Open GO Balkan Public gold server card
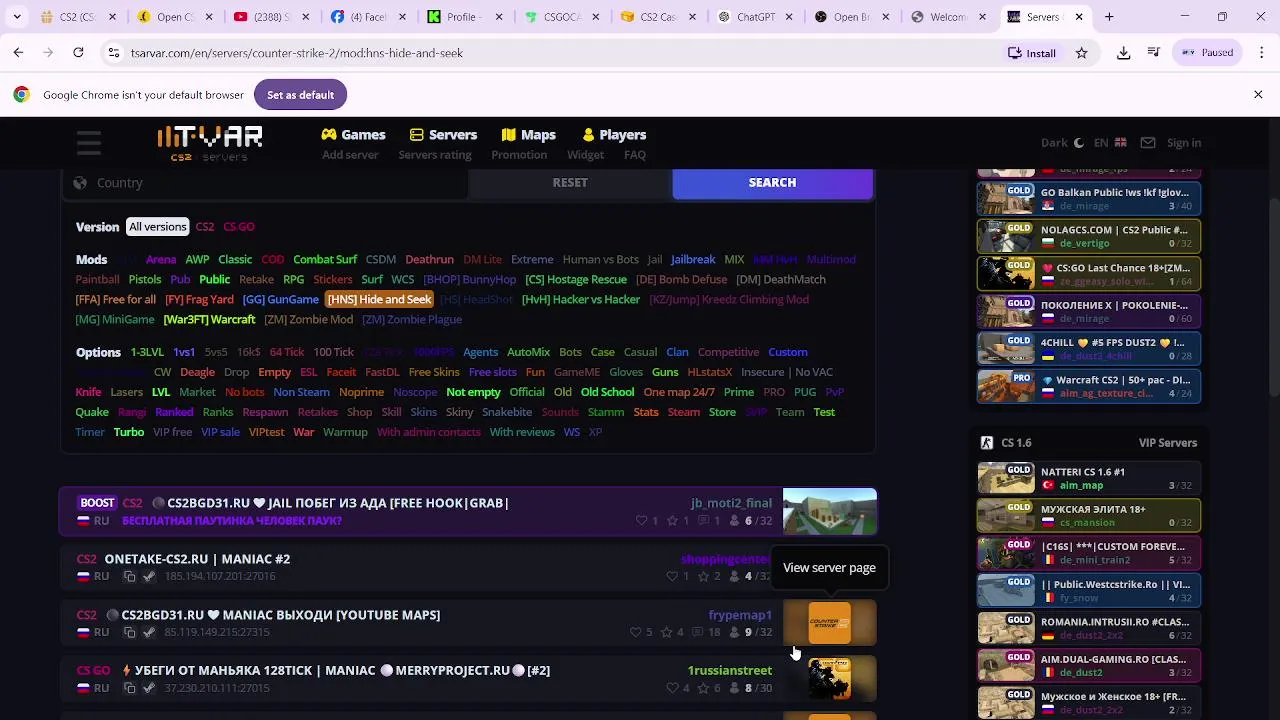The width and height of the screenshot is (1280, 720). point(1089,199)
